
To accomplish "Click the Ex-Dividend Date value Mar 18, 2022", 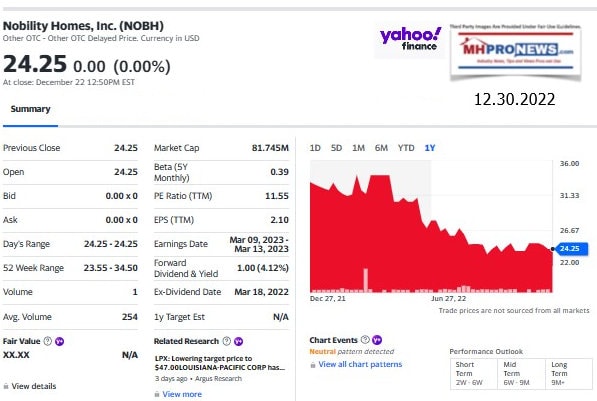I will point(261,292).
